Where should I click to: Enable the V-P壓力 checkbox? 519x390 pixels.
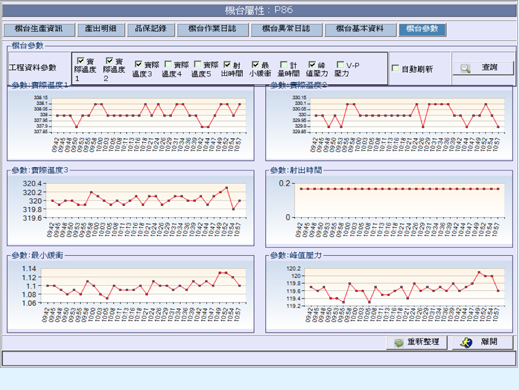tap(340, 64)
